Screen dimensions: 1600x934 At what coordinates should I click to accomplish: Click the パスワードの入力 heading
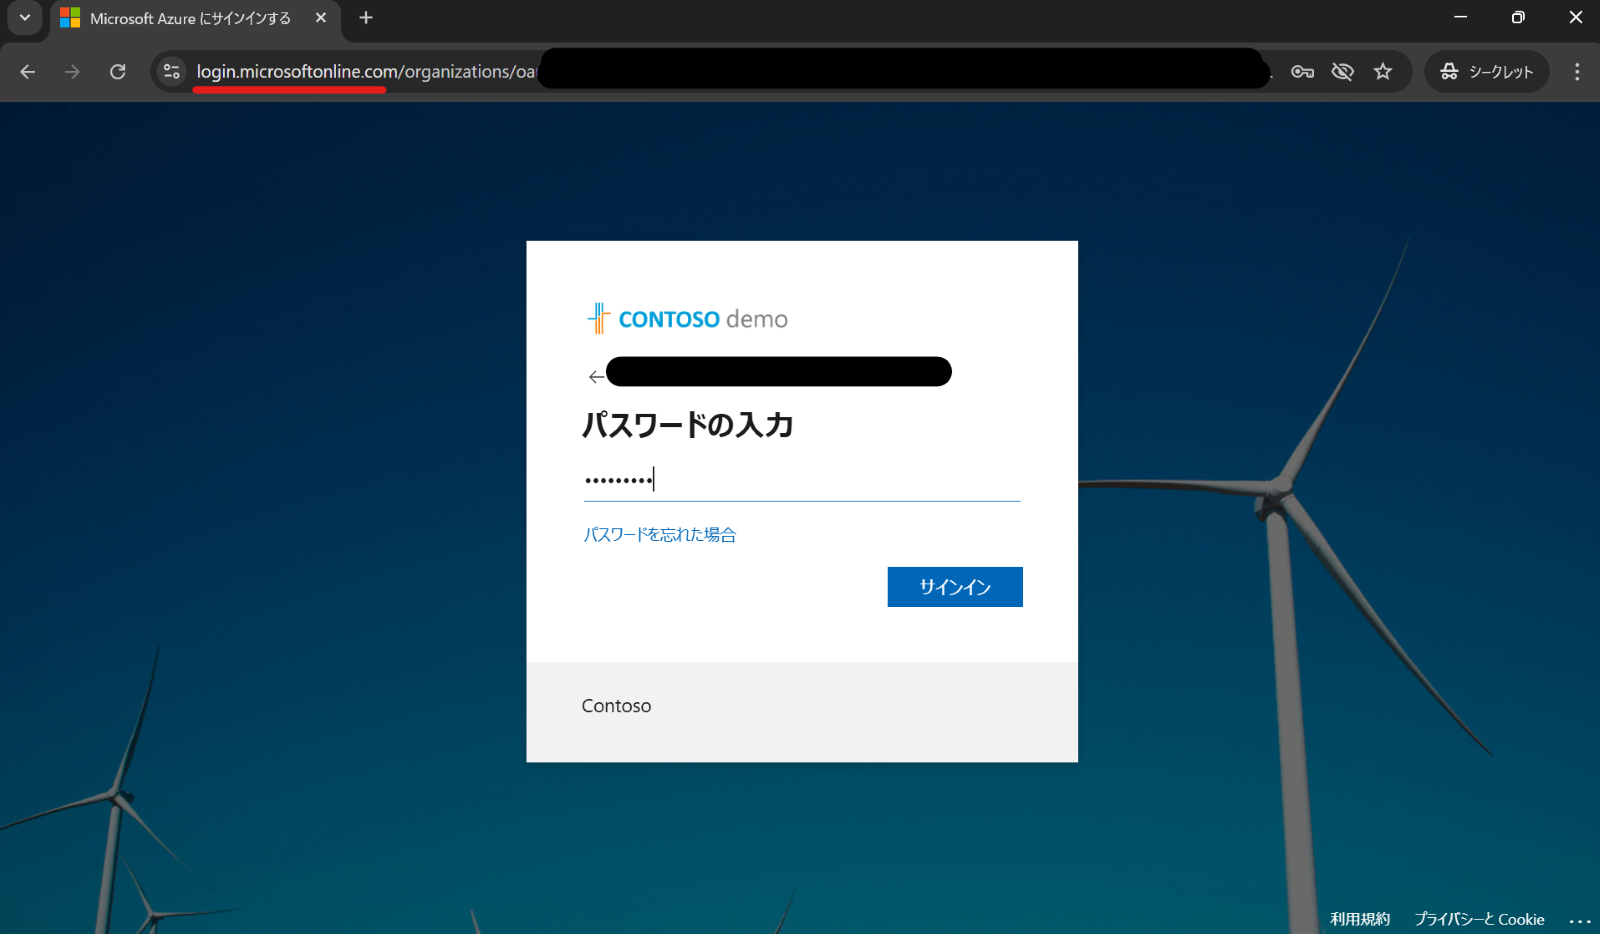pos(688,425)
